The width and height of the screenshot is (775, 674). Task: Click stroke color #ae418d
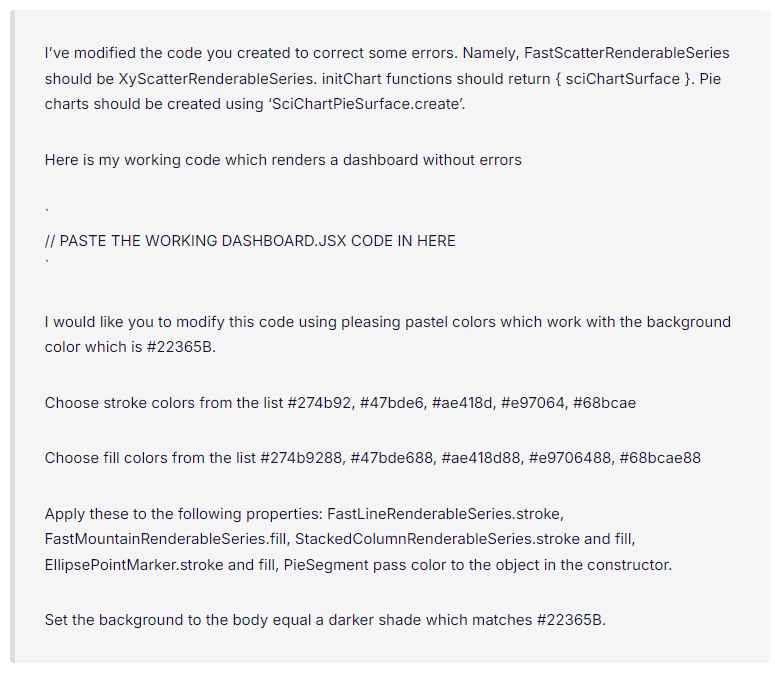tap(464, 403)
